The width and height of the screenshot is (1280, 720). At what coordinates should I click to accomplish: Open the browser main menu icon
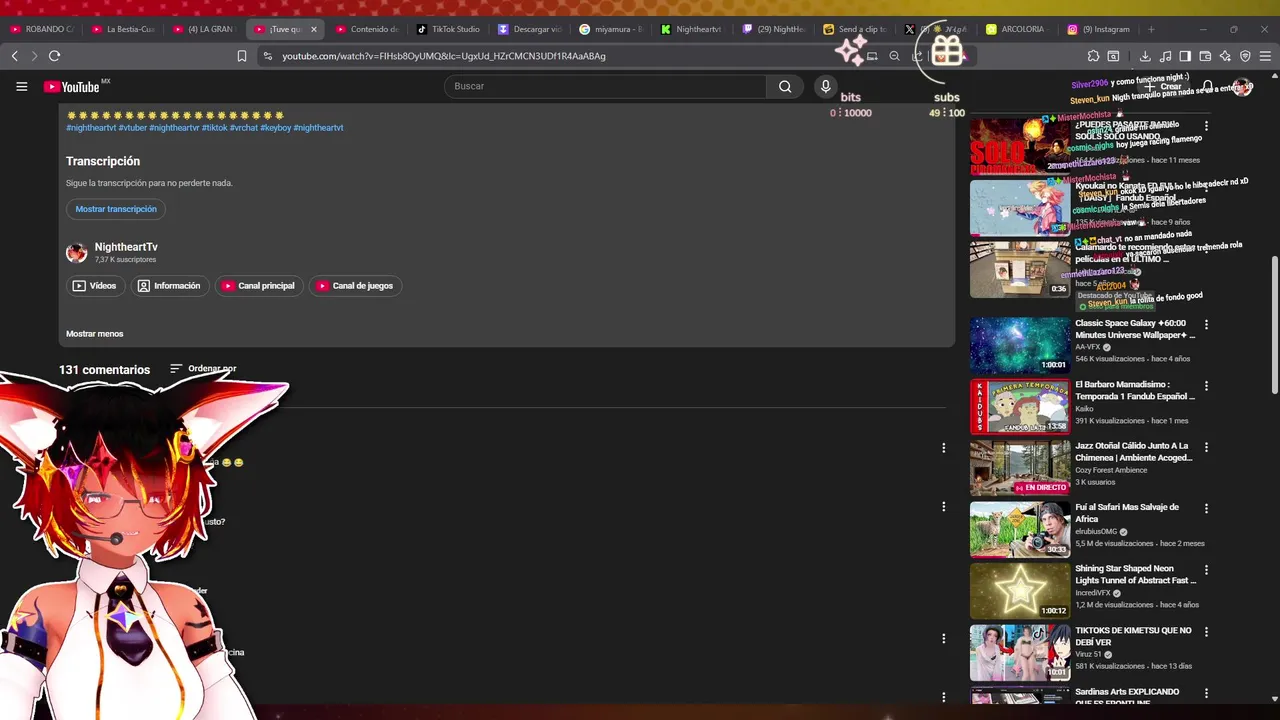pyautogui.click(x=1266, y=56)
